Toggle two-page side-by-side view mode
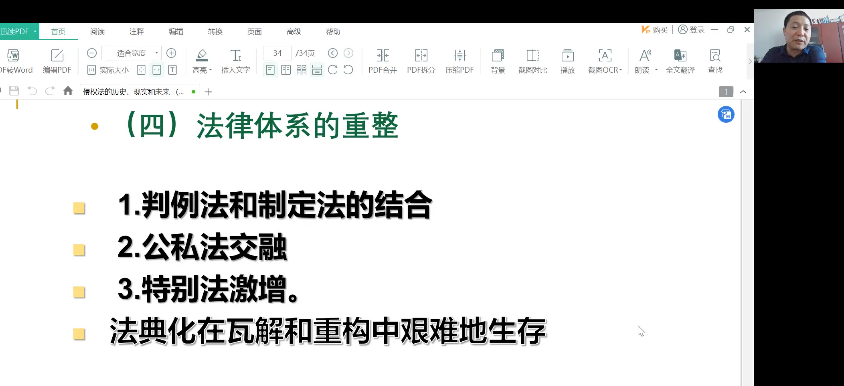844x386 pixels. (286, 69)
